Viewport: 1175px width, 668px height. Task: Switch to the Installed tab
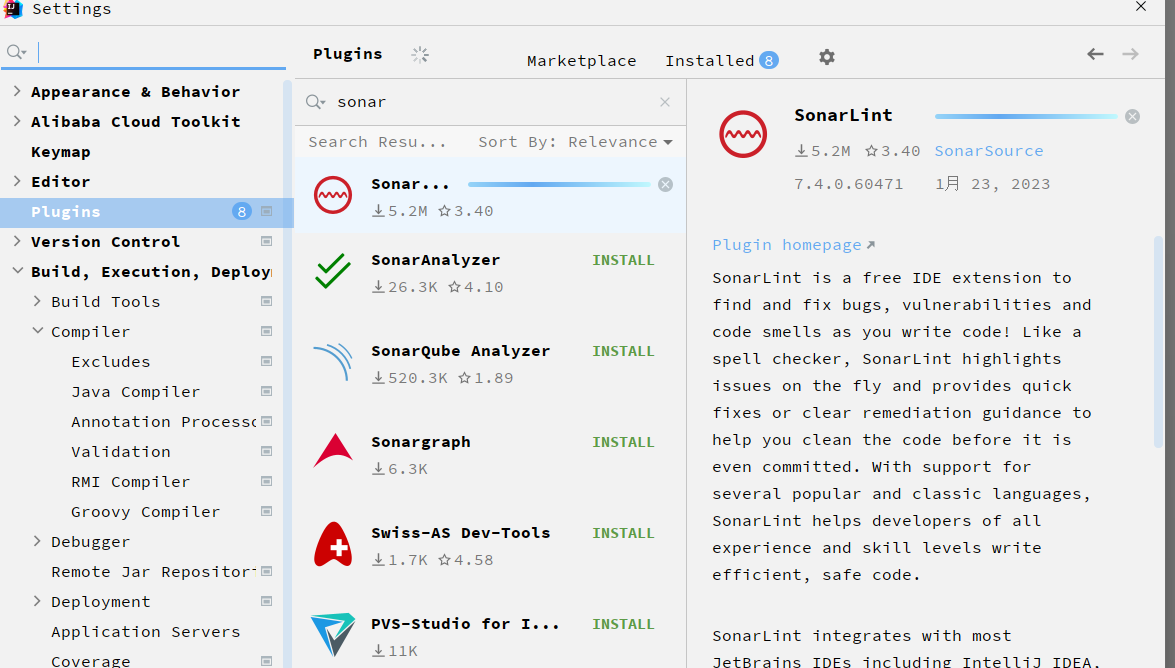coord(722,61)
